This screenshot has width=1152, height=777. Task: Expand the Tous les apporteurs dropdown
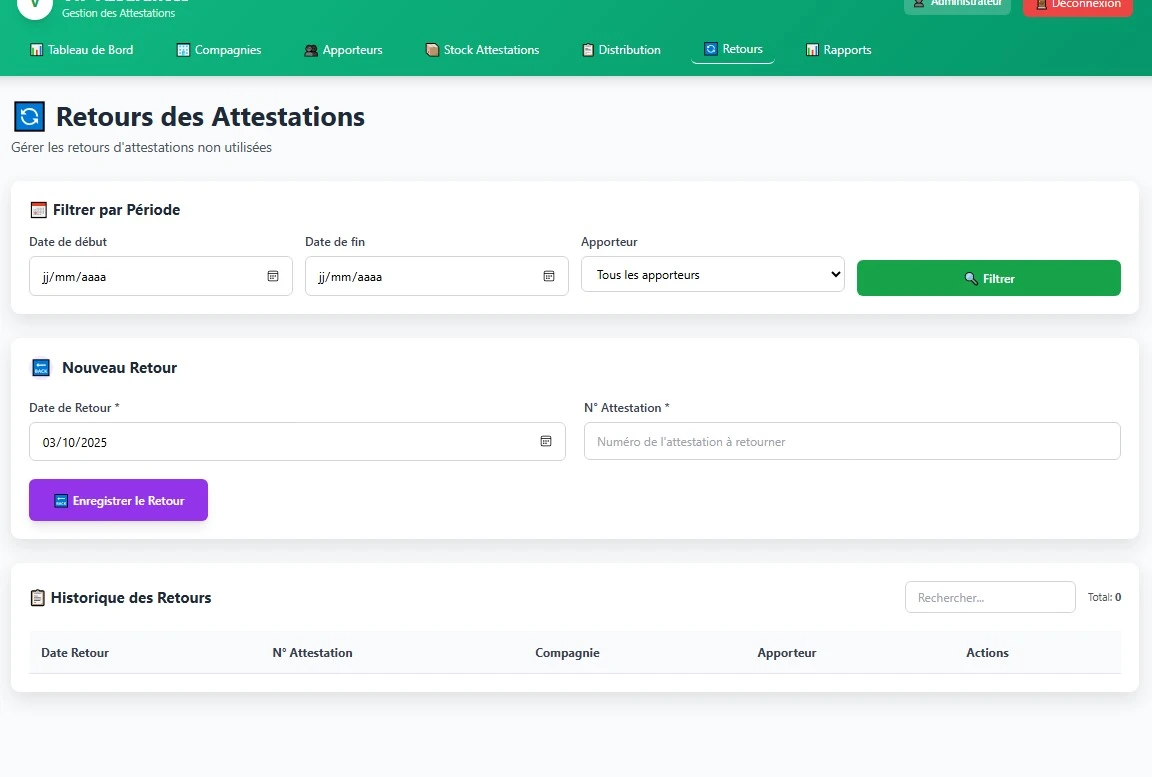click(x=712, y=275)
